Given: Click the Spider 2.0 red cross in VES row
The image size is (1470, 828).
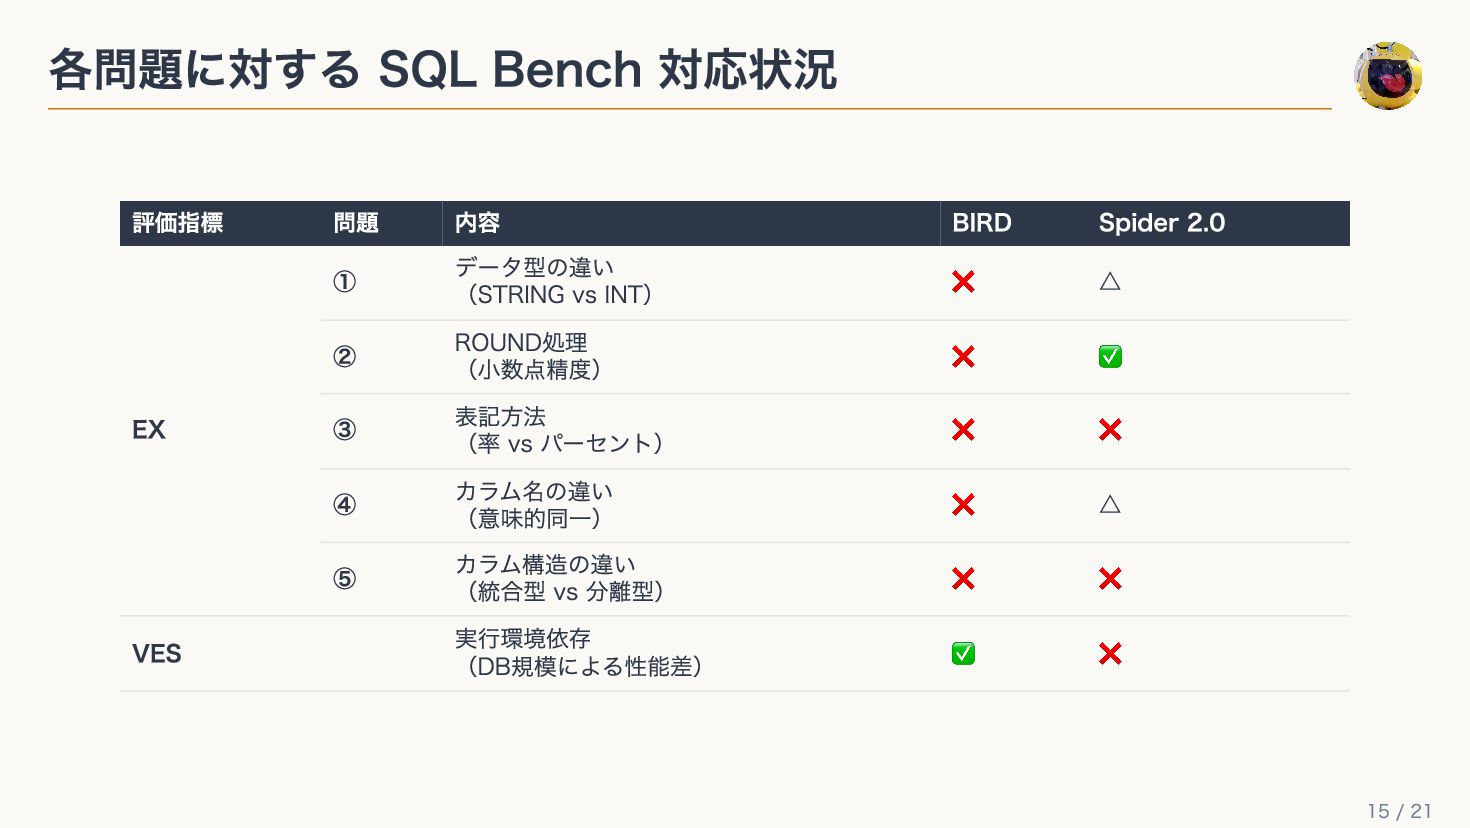Looking at the screenshot, I should click(1110, 653).
